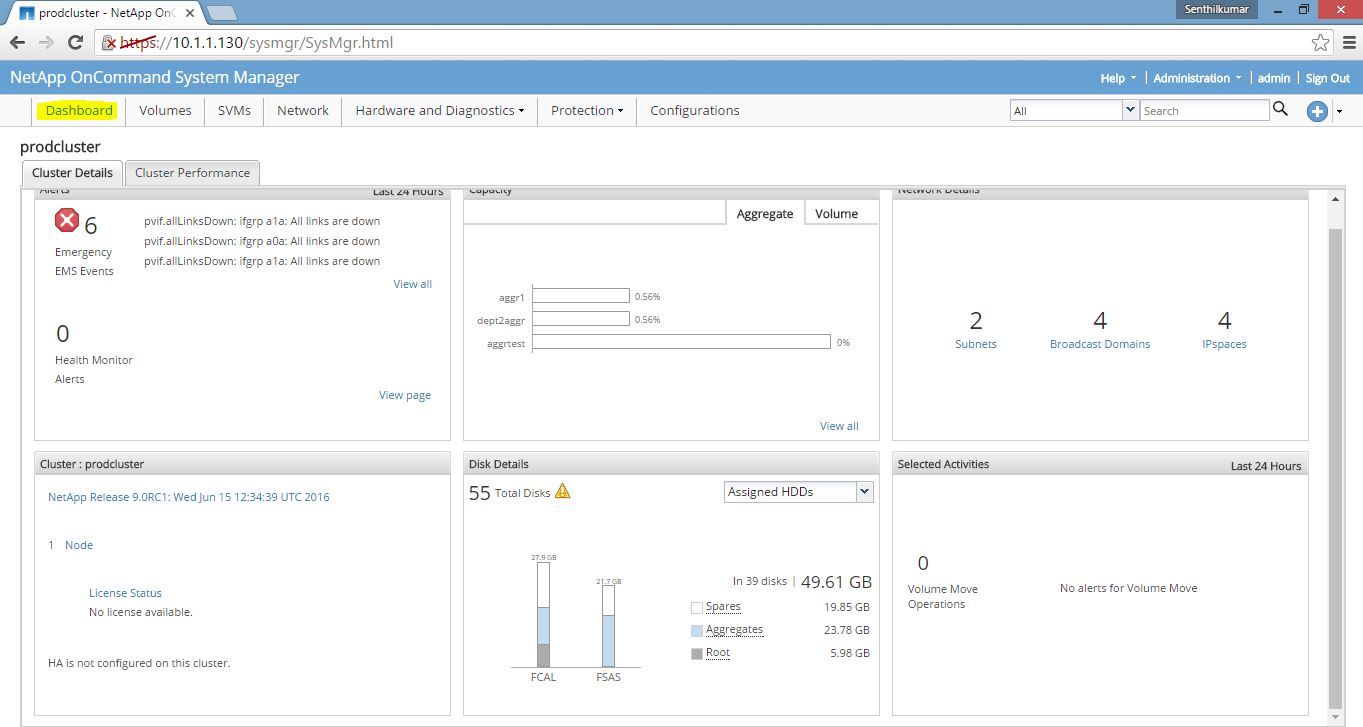The image size is (1363, 727).
Task: Toggle the Root checkbox in Disk Details
Action: coord(696,653)
